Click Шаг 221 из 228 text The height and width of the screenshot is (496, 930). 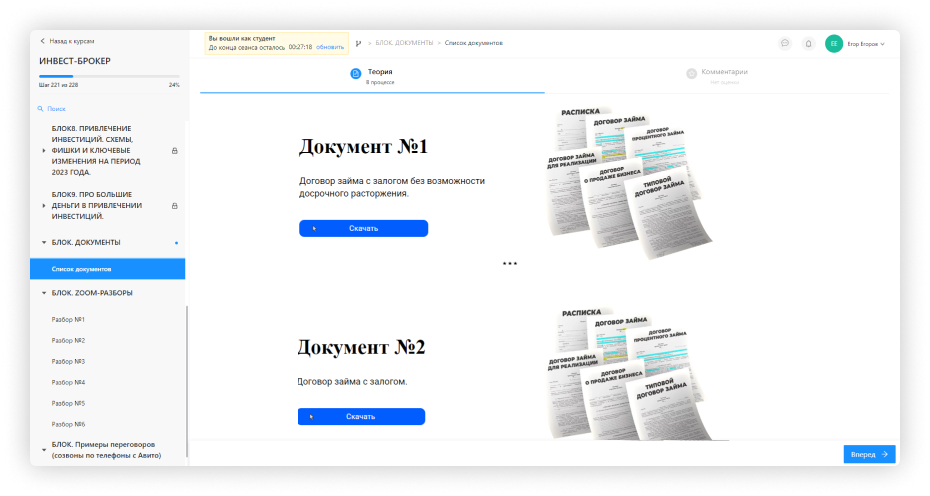[58, 85]
